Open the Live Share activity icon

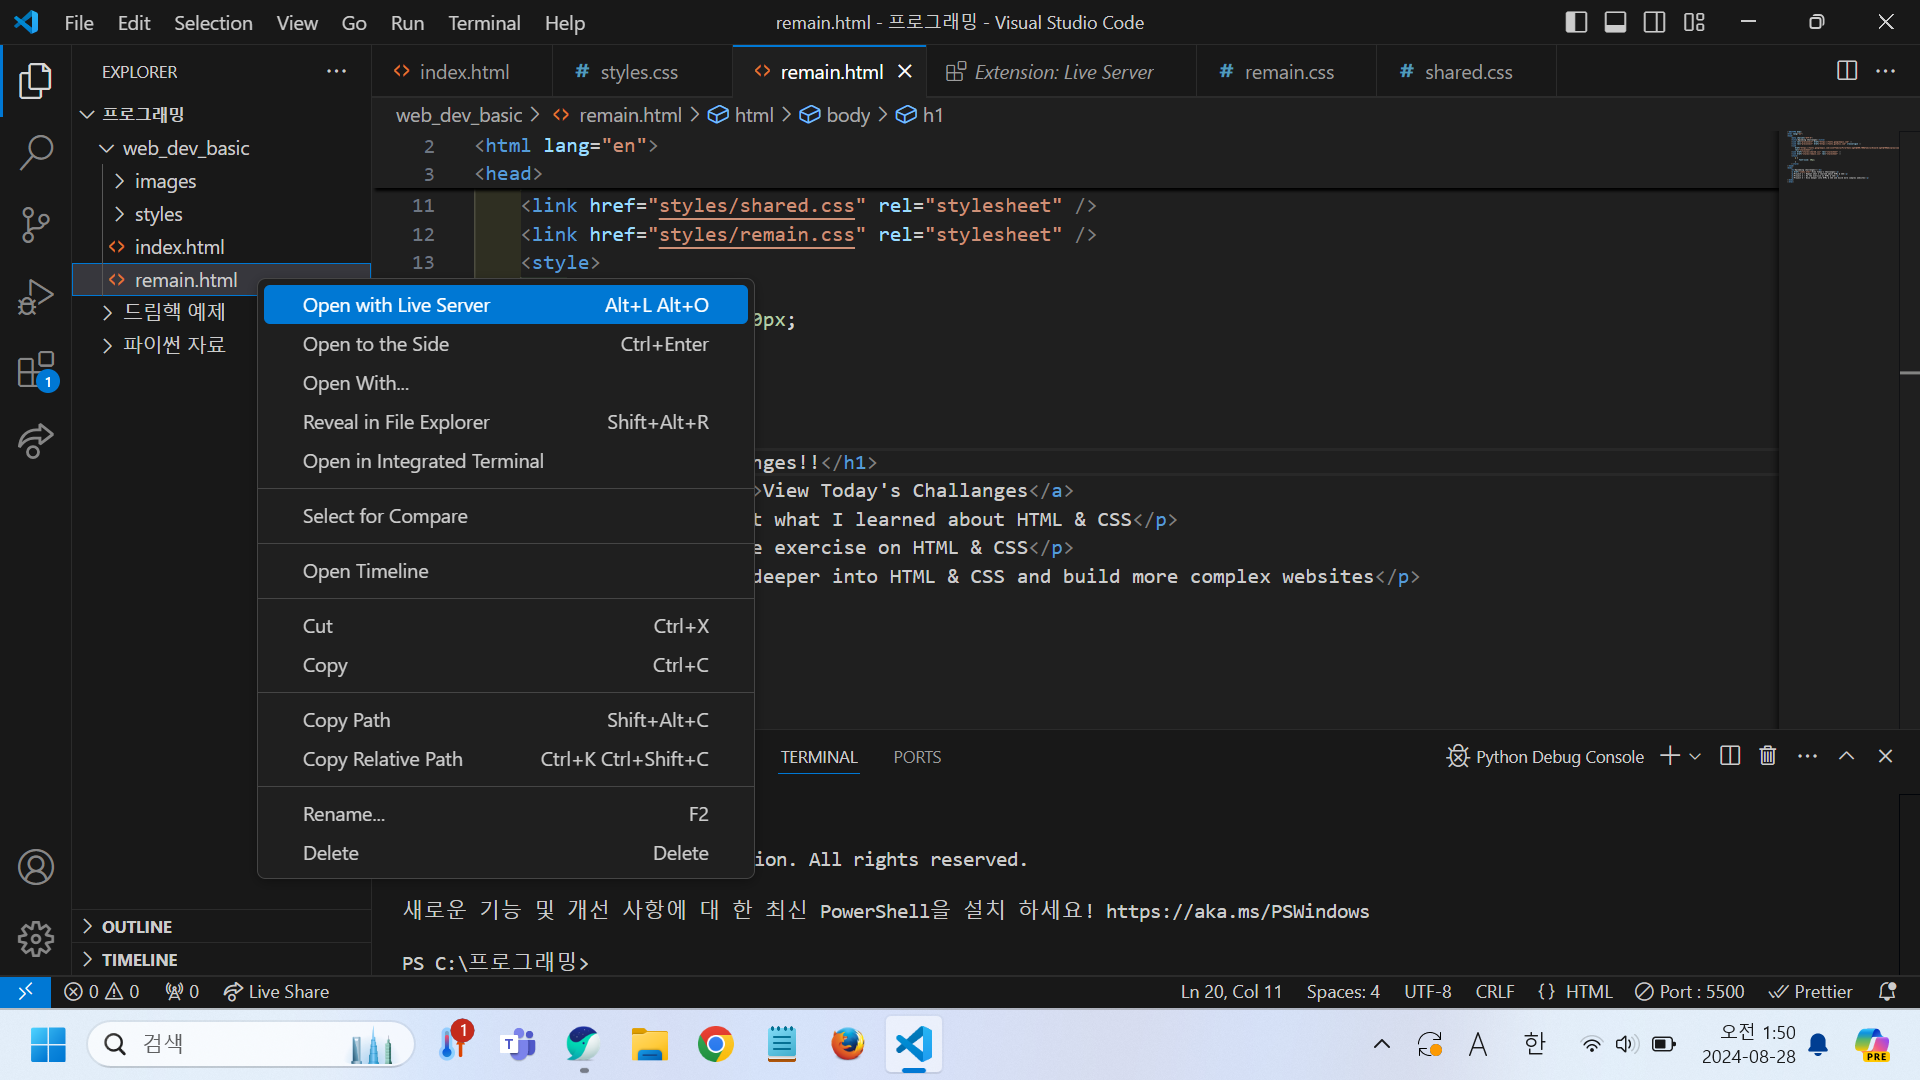click(x=36, y=441)
